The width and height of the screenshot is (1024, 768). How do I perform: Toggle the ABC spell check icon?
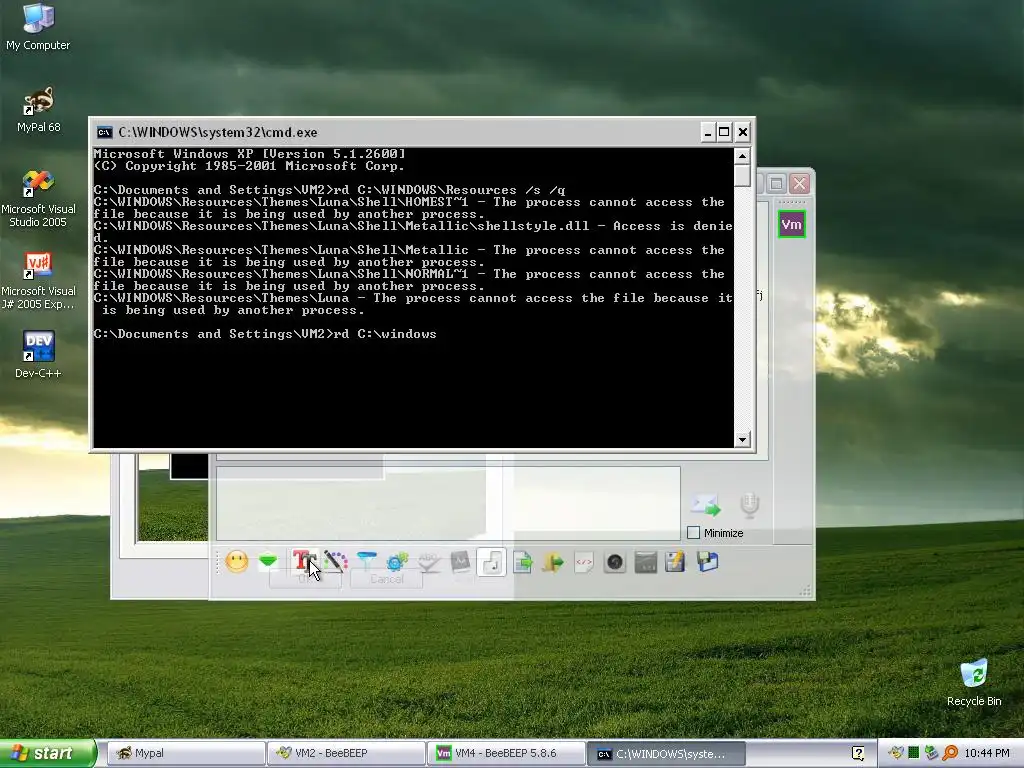(x=428, y=562)
